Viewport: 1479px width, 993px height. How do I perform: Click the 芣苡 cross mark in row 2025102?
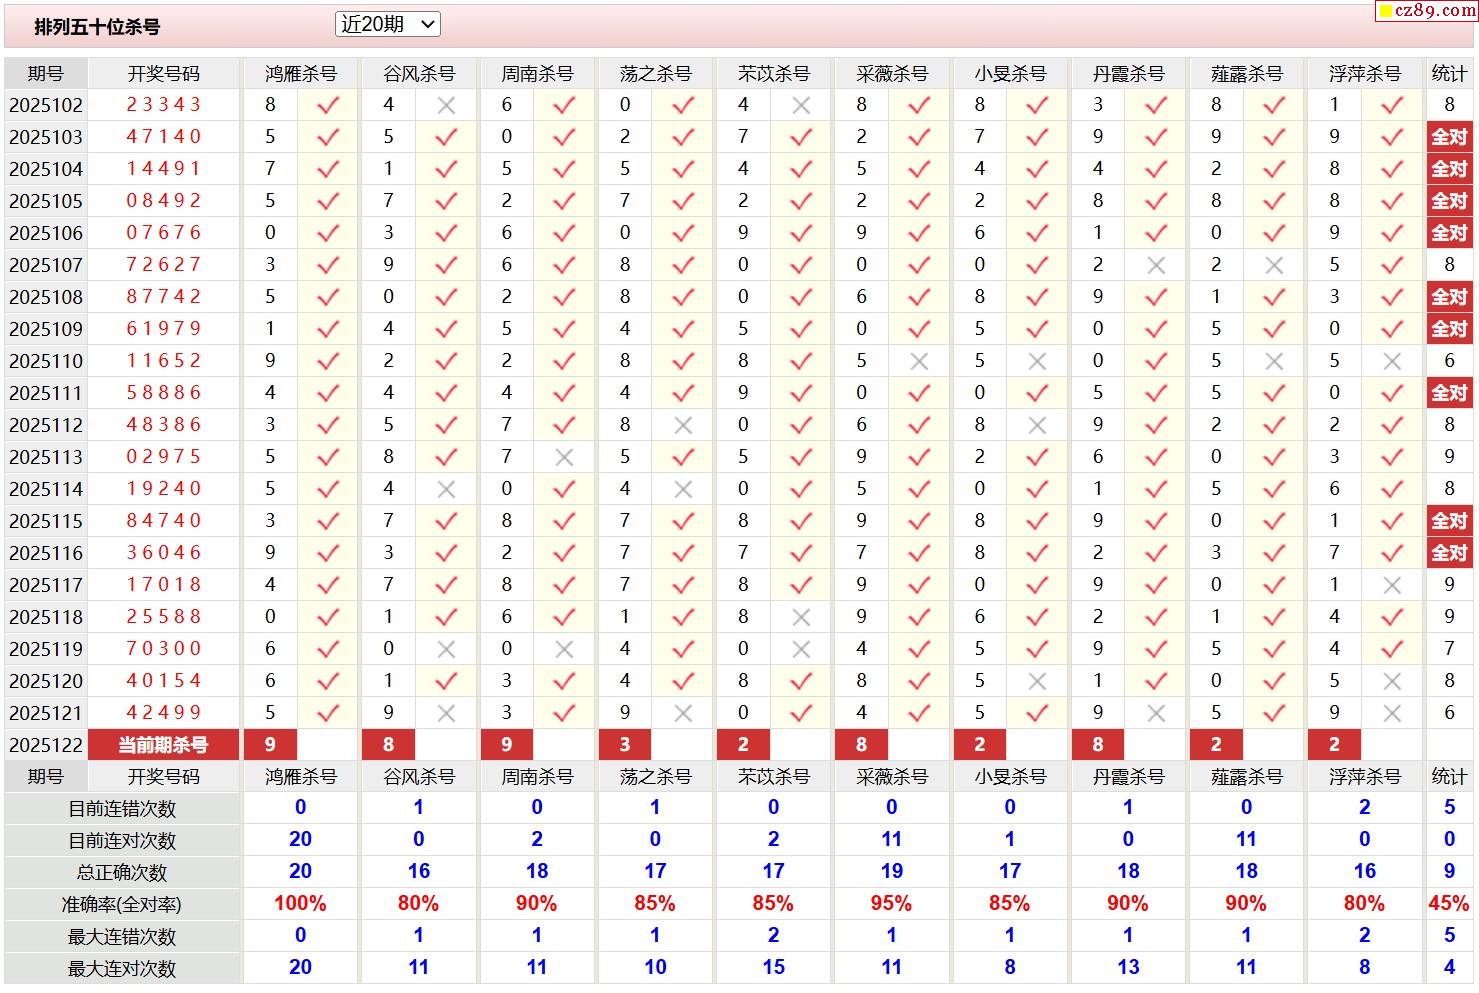pos(801,105)
